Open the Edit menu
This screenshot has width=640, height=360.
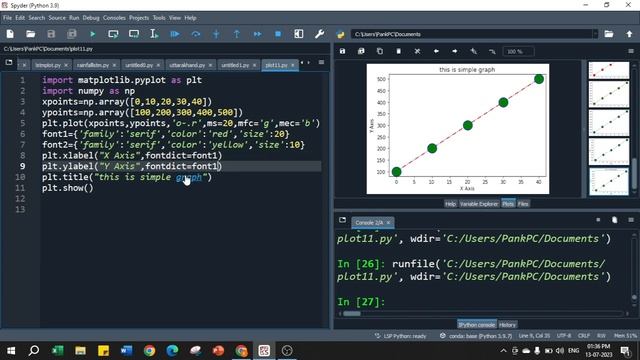tap(20, 18)
